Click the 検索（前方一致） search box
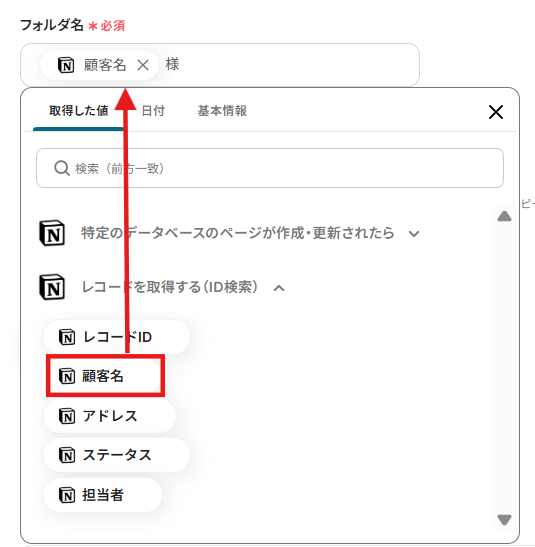The height and width of the screenshot is (547, 535). 270,168
